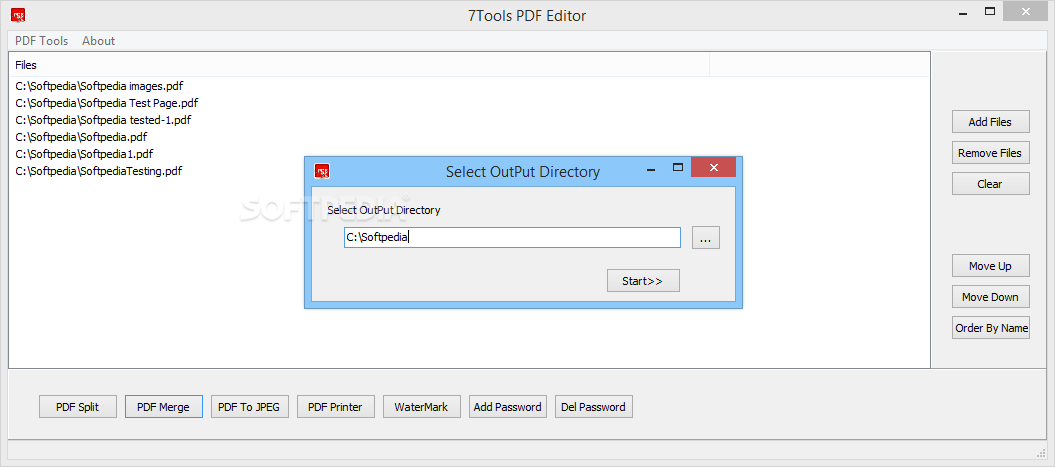Click the Del Password button
The width and height of the screenshot is (1055, 467).
[594, 406]
